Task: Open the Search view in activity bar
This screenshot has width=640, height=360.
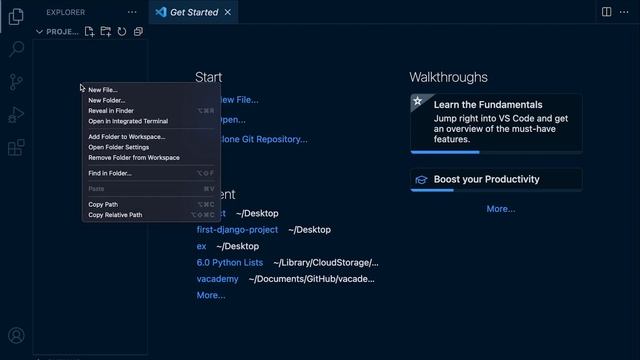Action: click(x=16, y=49)
